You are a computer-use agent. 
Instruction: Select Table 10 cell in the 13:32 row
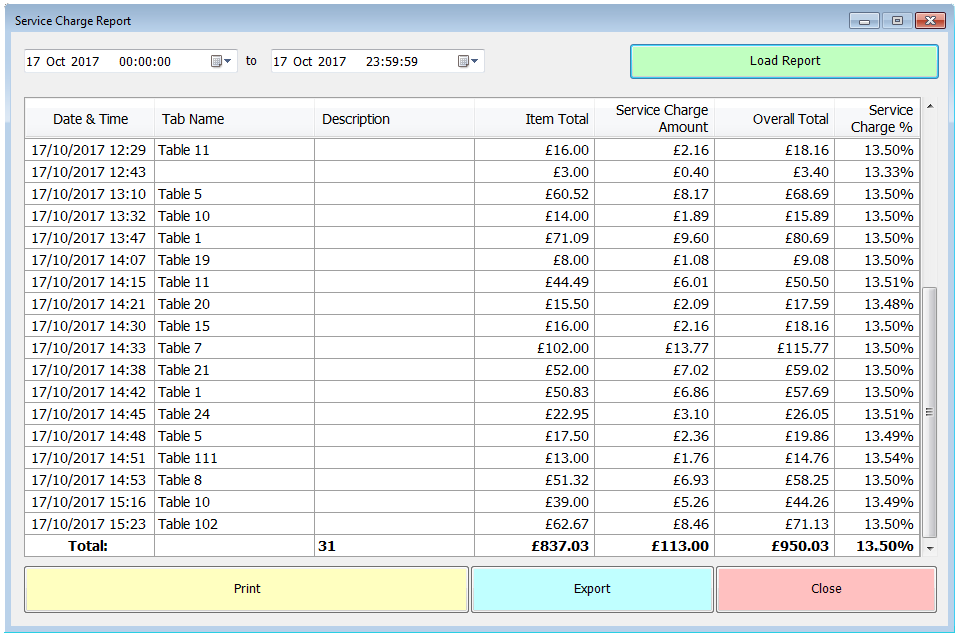(x=234, y=216)
